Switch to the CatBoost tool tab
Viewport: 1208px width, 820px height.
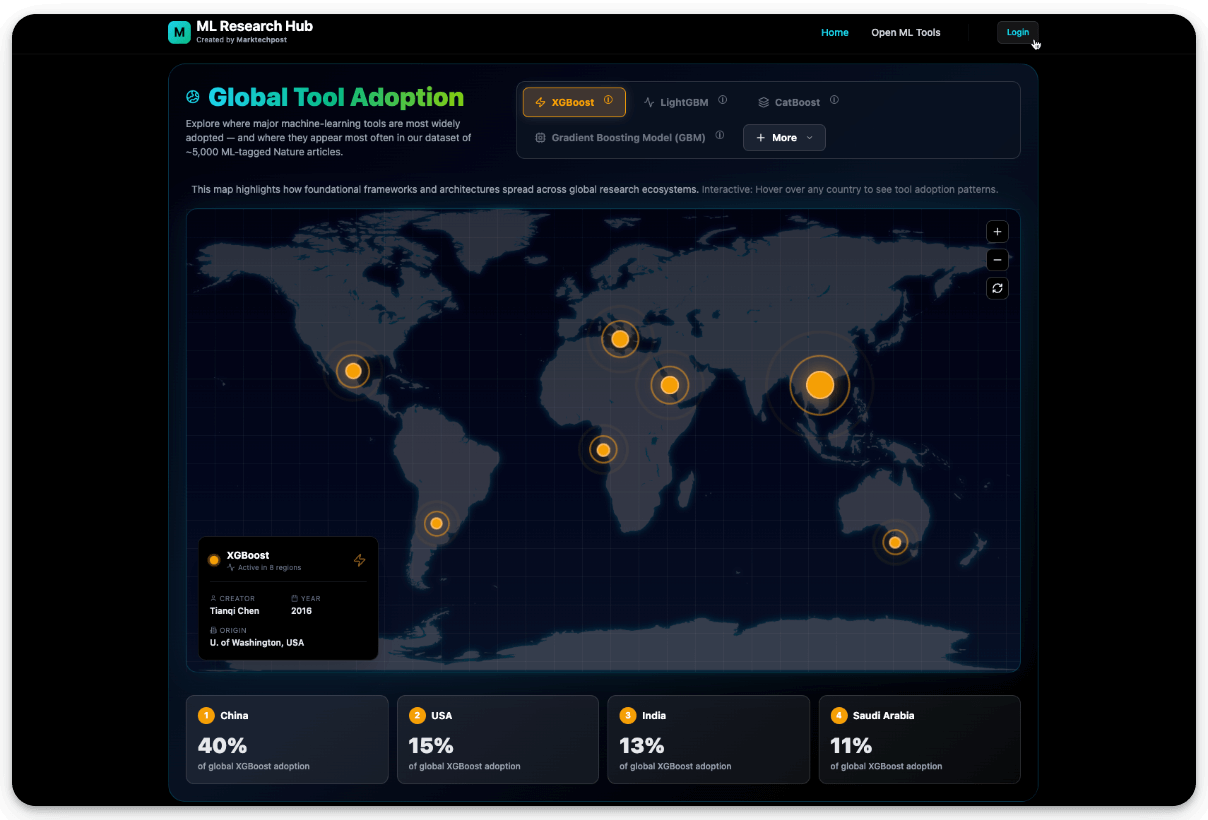(x=798, y=102)
